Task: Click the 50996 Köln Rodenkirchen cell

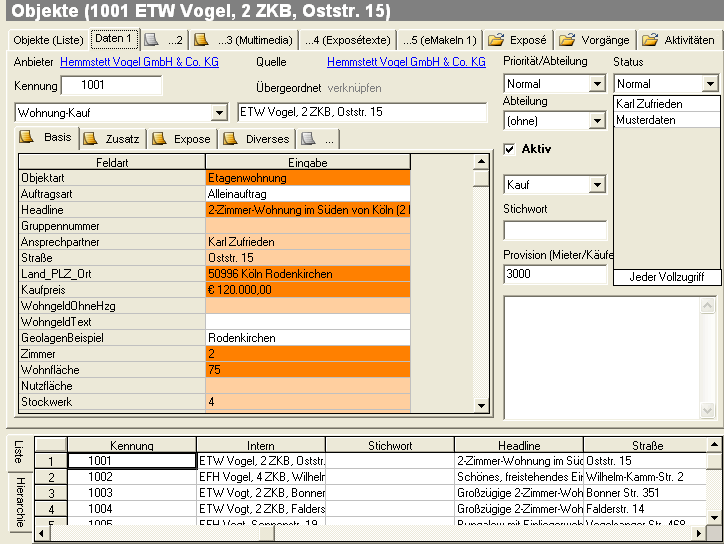Action: pyautogui.click(x=308, y=274)
